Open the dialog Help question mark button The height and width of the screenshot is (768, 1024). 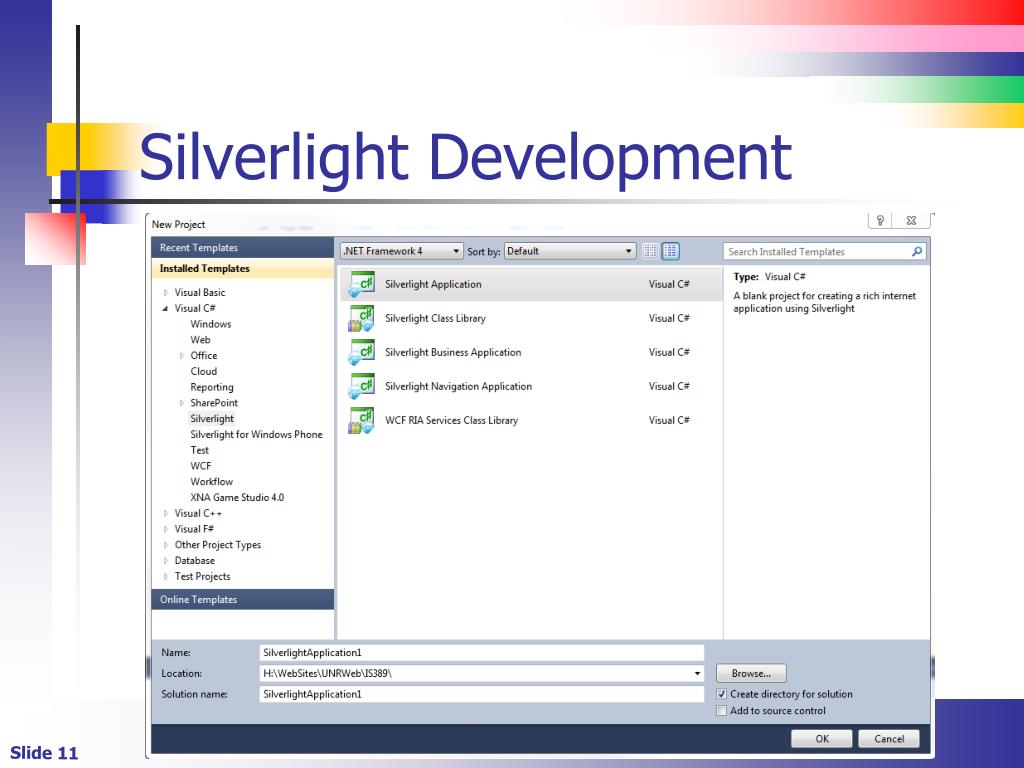[880, 220]
